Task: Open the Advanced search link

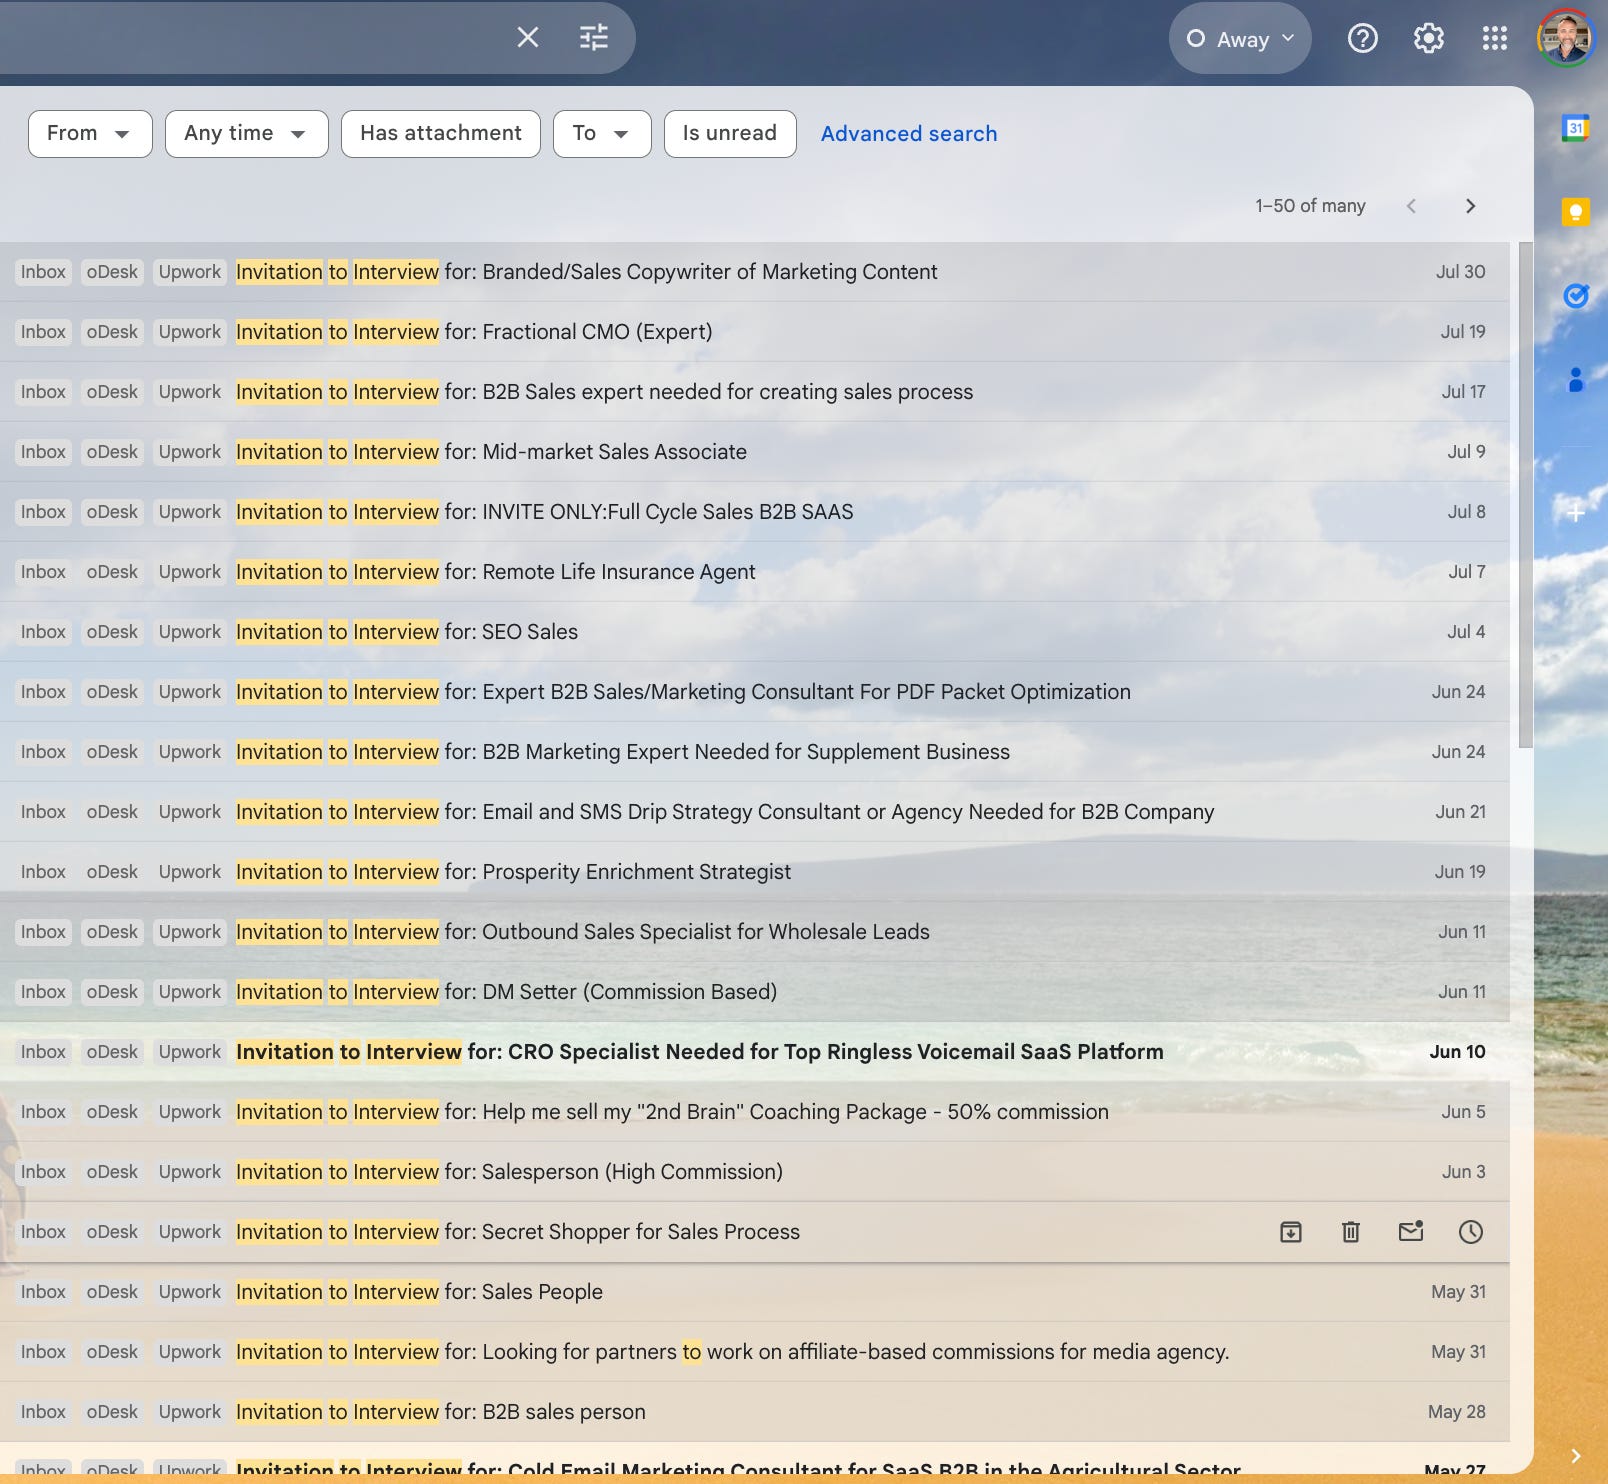Action: [909, 134]
